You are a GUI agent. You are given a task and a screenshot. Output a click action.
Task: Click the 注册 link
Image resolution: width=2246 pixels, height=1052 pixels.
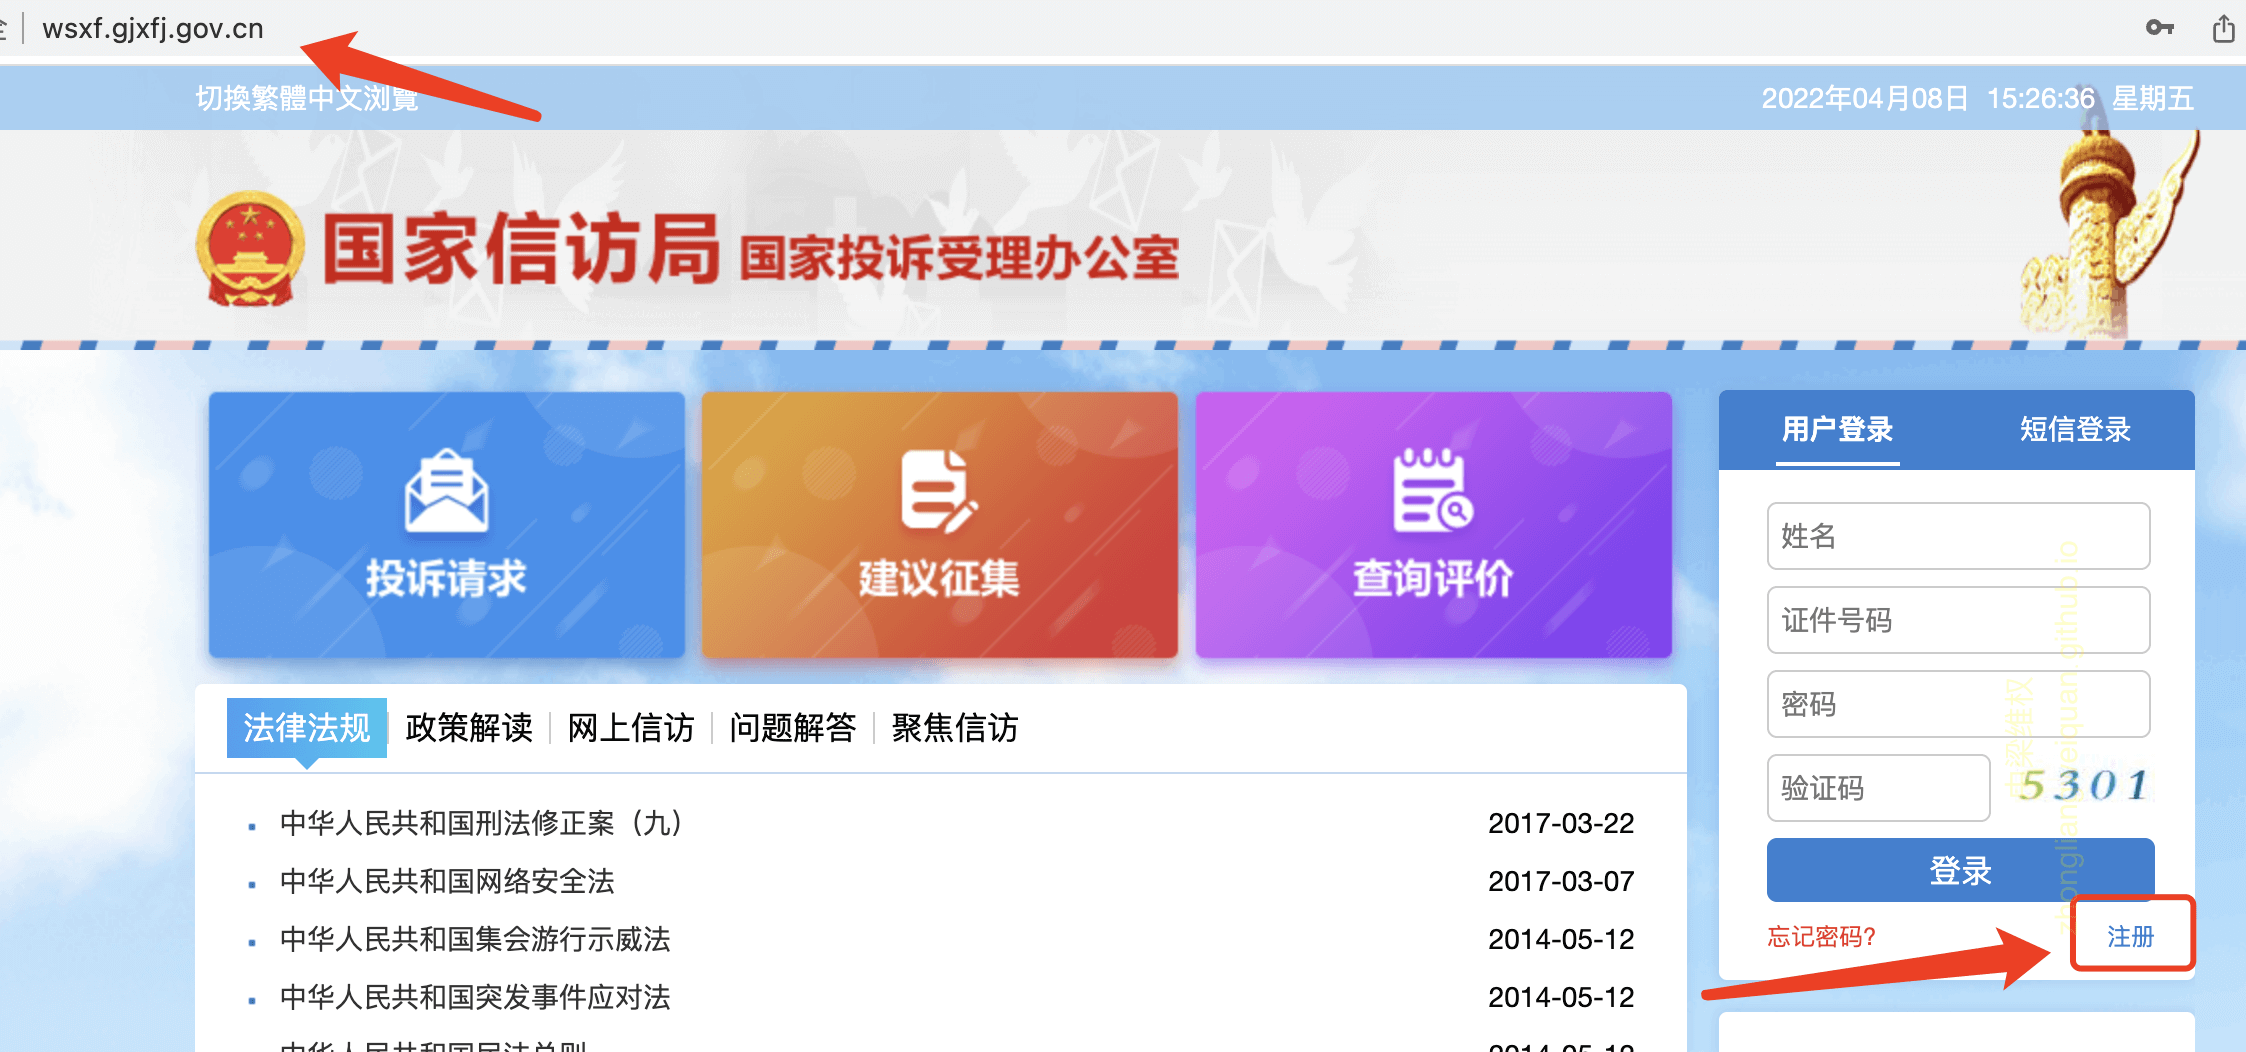2131,937
